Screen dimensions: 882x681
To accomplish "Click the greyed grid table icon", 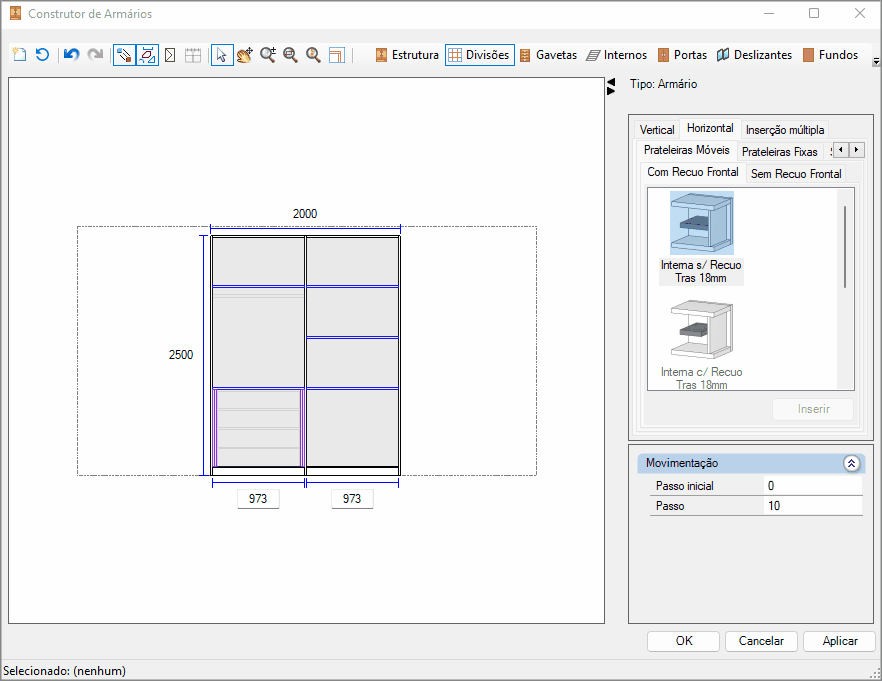I will pos(193,55).
